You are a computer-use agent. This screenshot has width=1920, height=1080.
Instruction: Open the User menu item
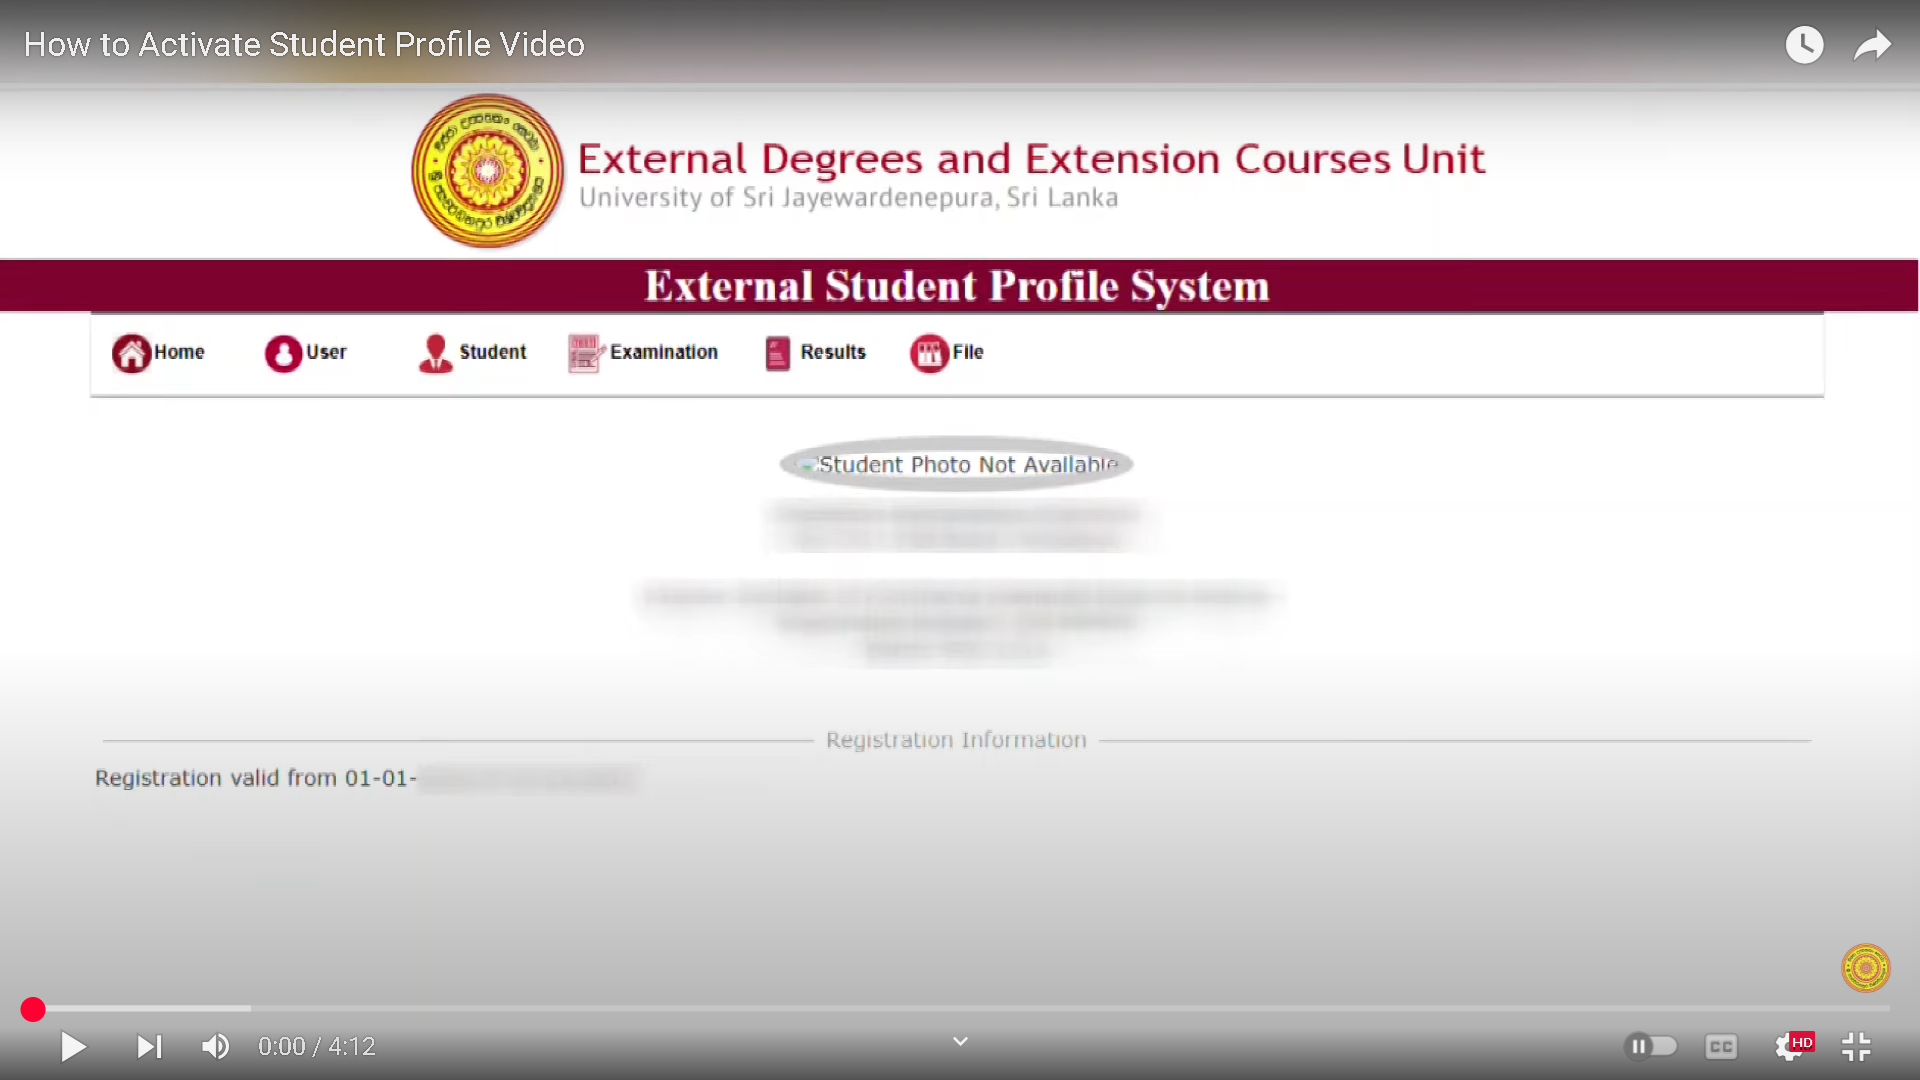[x=305, y=353]
